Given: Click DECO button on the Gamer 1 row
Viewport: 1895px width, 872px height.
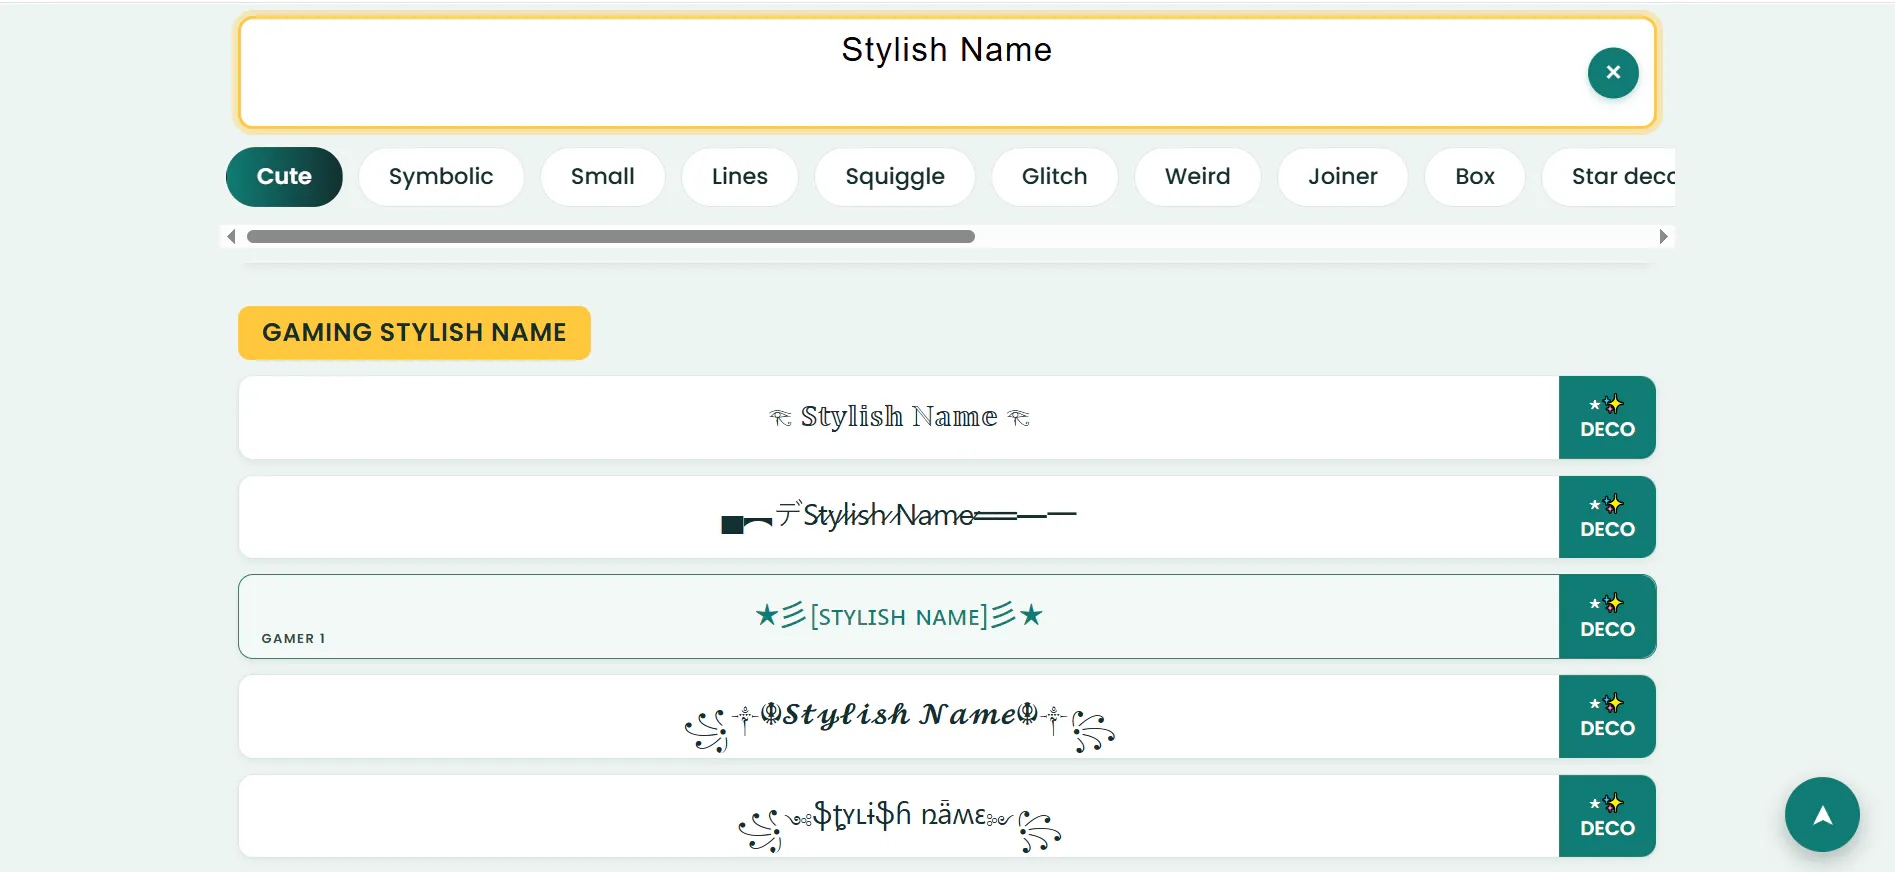Looking at the screenshot, I should pyautogui.click(x=1607, y=617).
